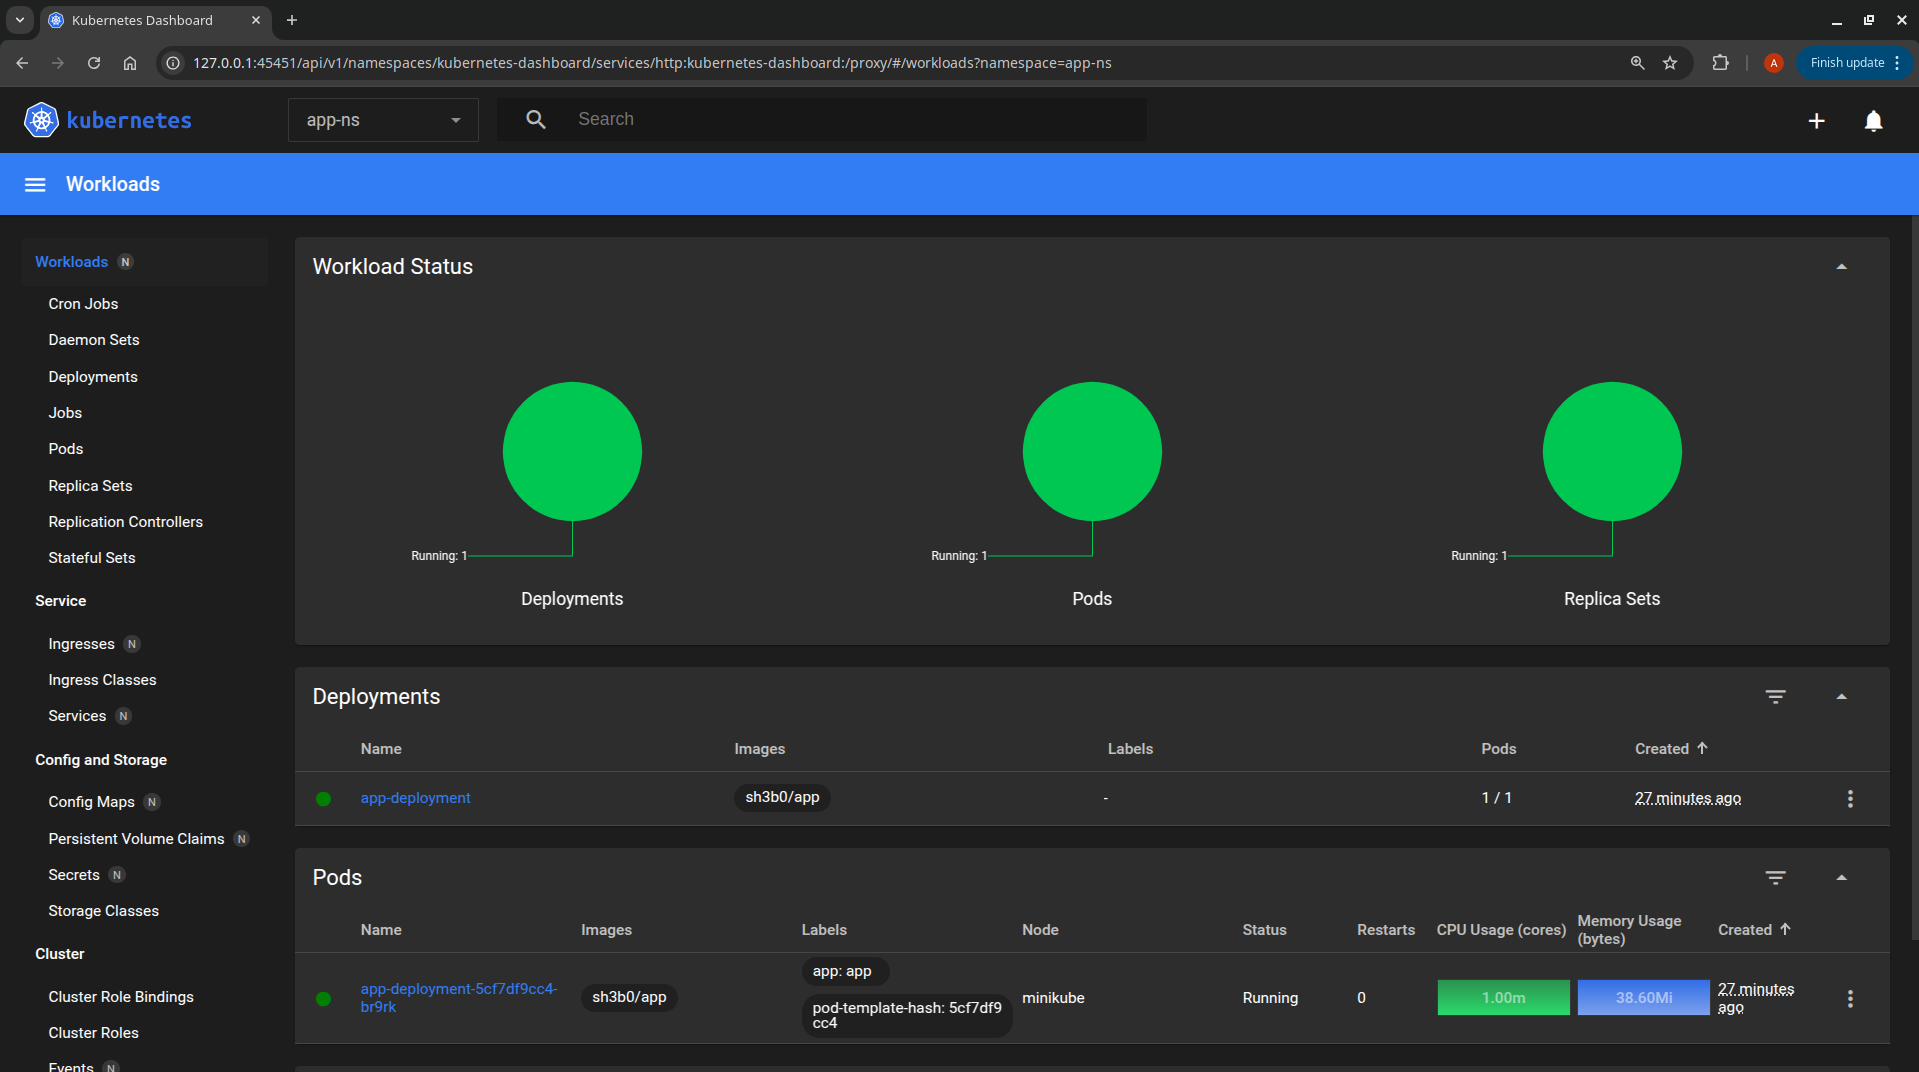
Task: Open actions menu for pod row
Action: [x=1850, y=999]
